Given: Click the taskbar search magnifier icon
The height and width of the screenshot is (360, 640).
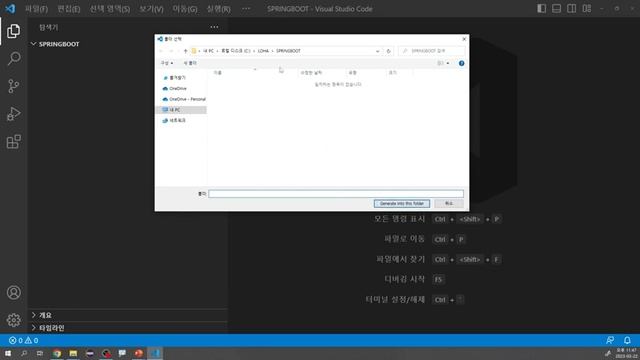Looking at the screenshot, I should pyautogui.click(x=24, y=353).
